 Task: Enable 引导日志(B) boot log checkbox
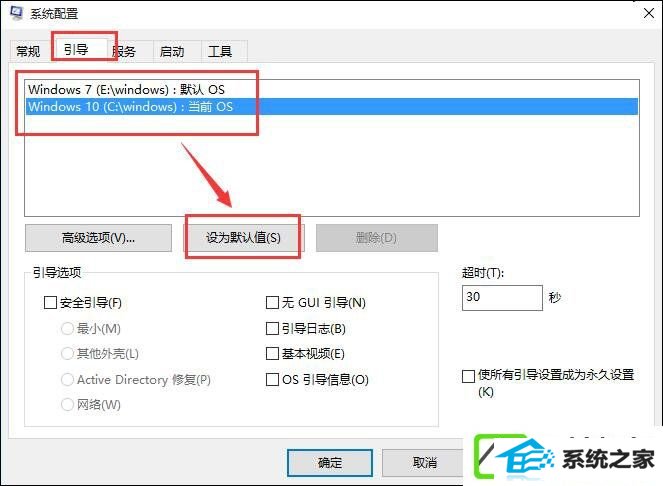pyautogui.click(x=272, y=328)
